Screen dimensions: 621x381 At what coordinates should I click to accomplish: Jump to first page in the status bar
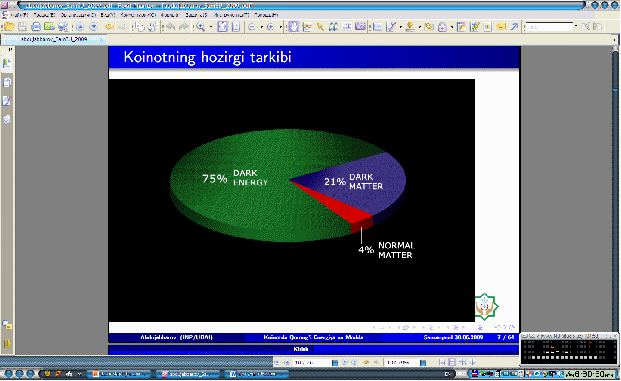(x=276, y=362)
